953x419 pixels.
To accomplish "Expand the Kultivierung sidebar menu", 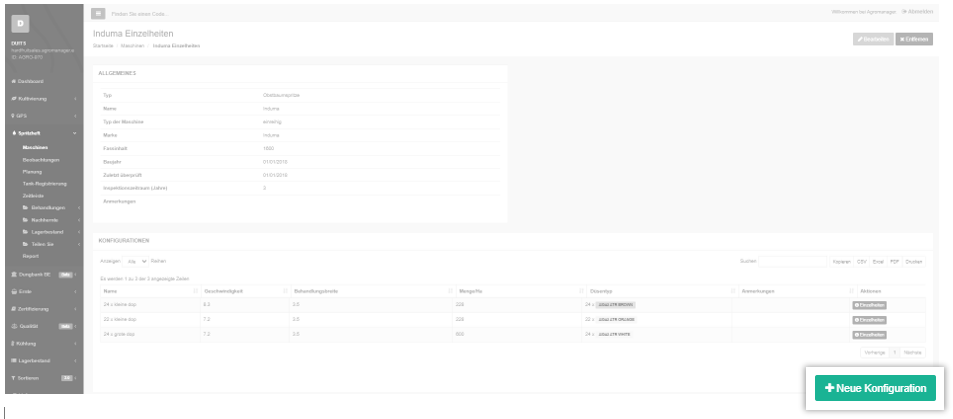I will (44, 99).
